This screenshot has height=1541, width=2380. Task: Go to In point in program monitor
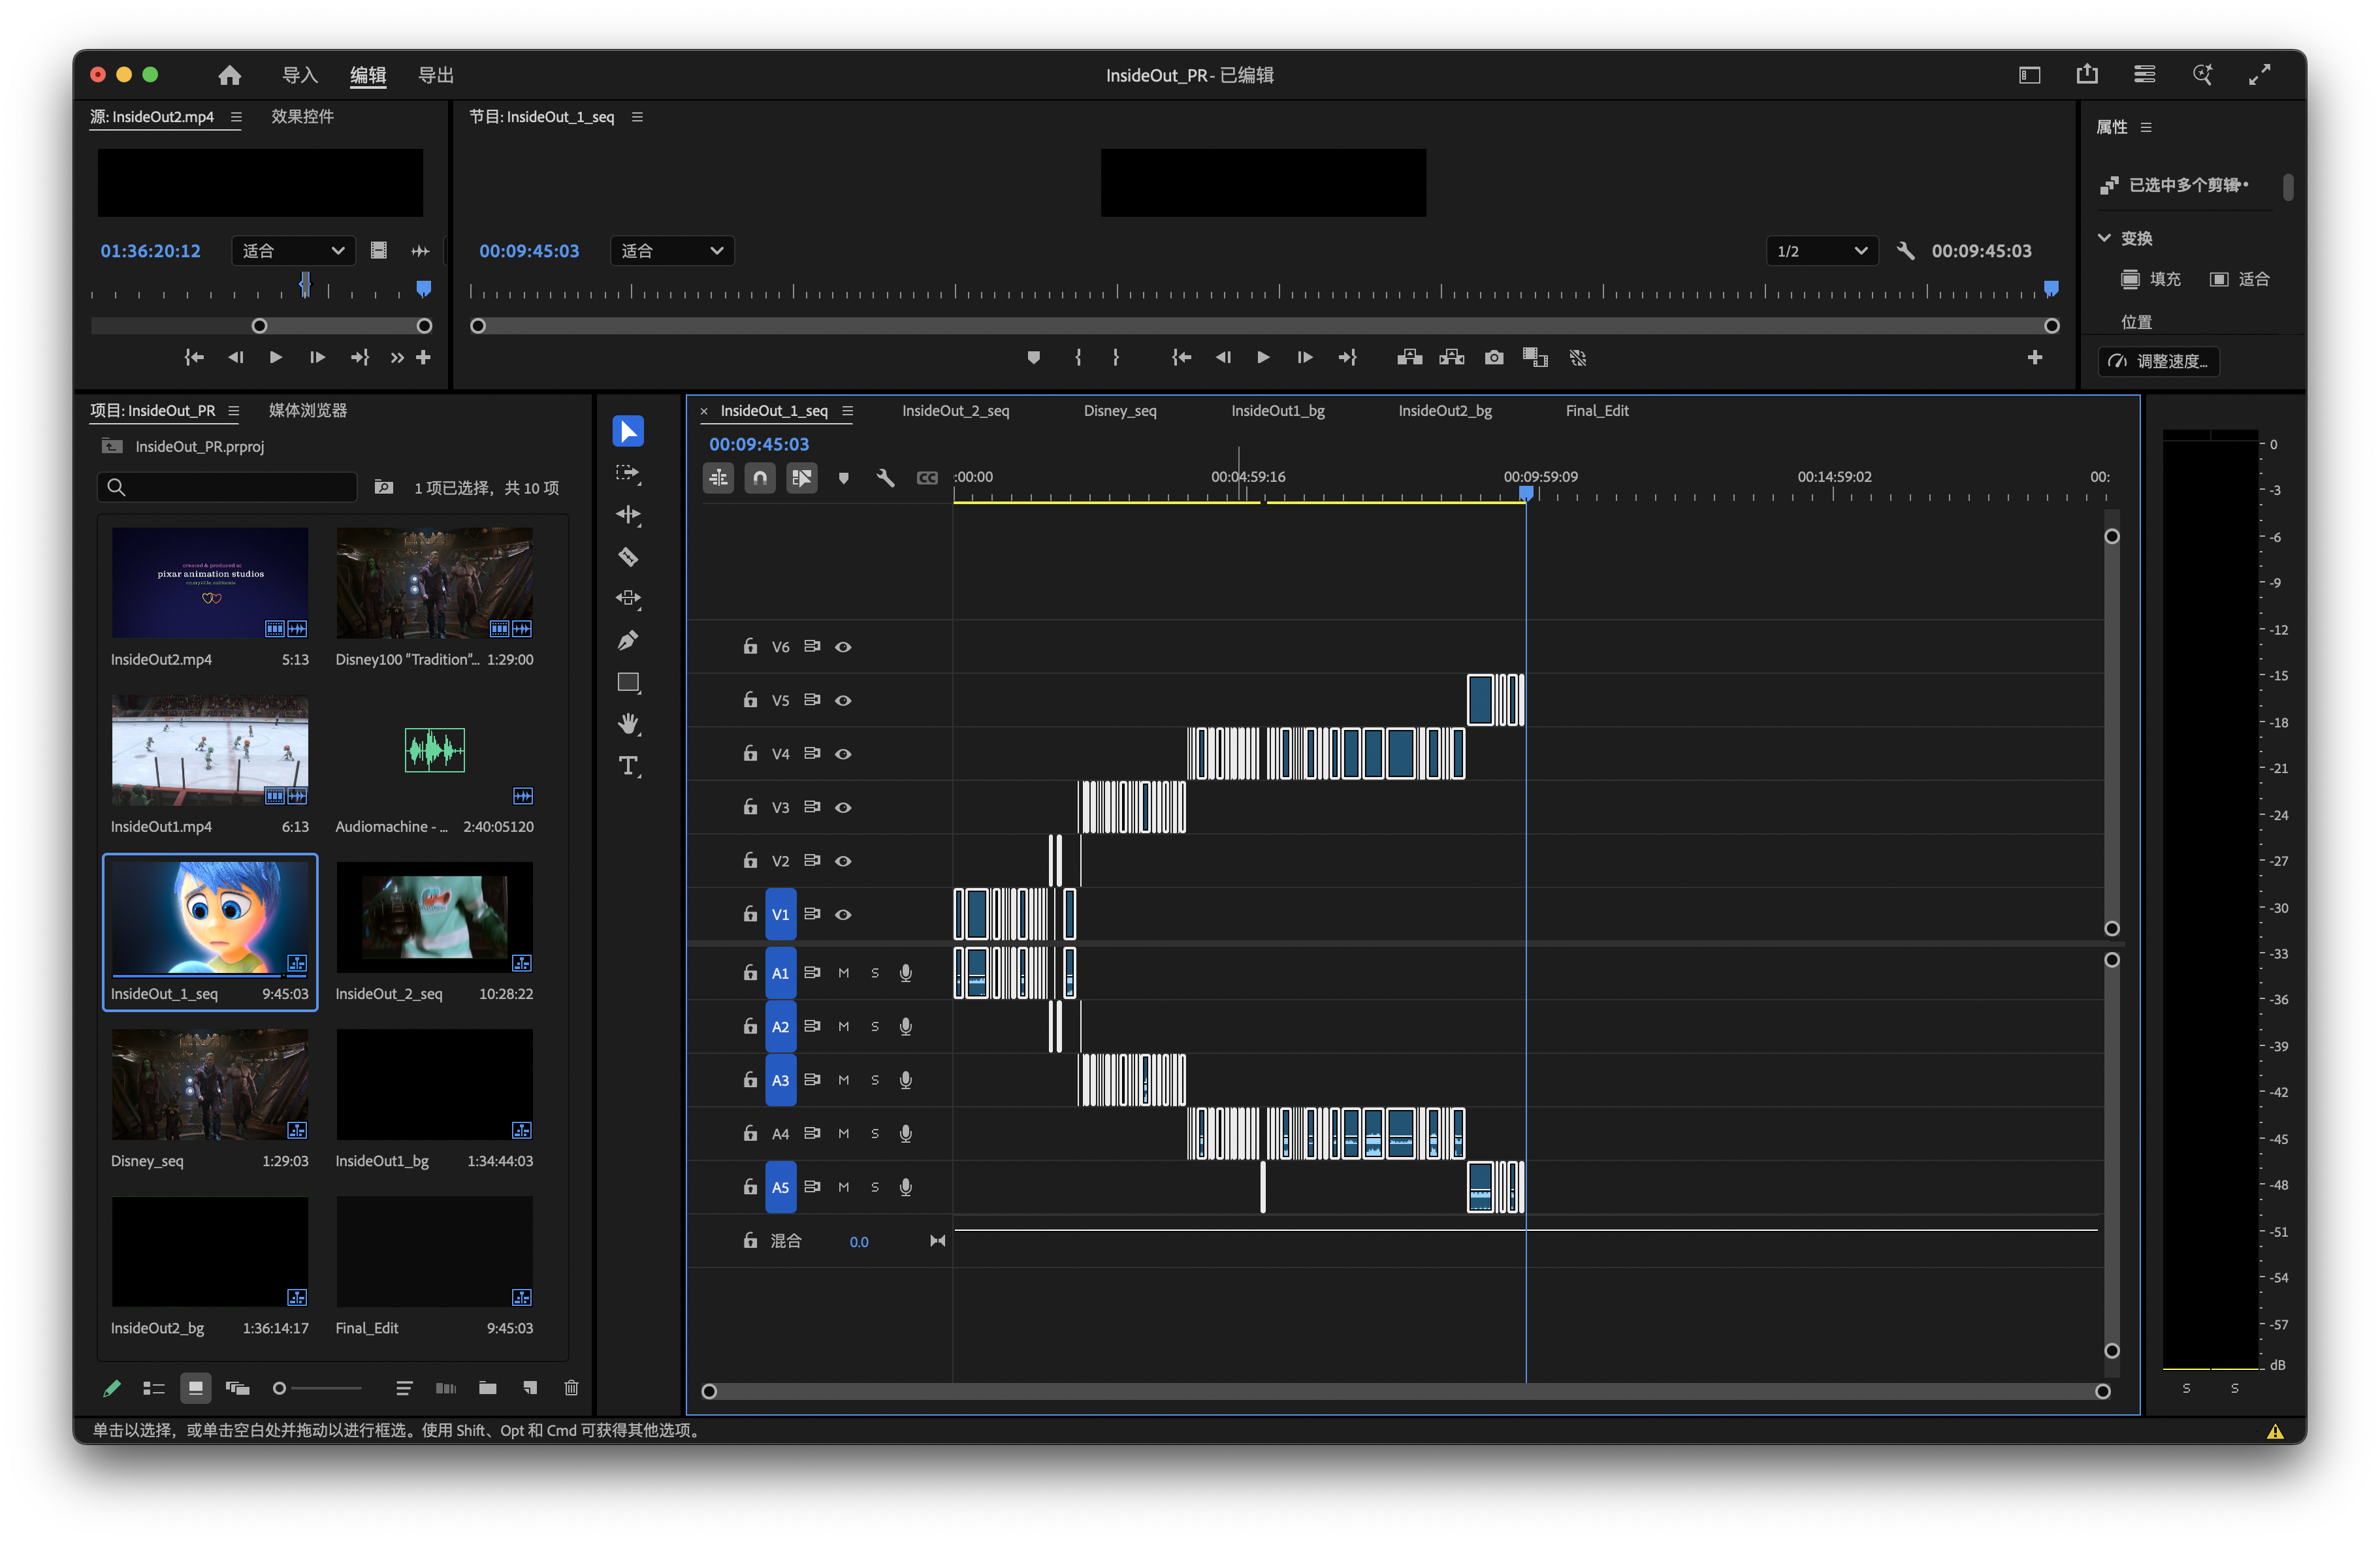(x=1181, y=358)
